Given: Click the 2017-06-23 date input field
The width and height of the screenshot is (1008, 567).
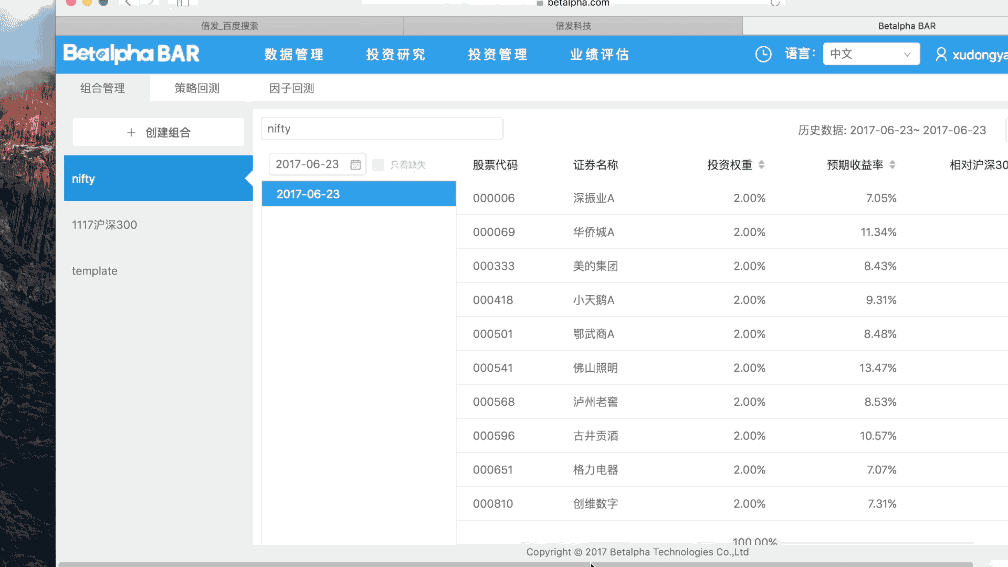Looking at the screenshot, I should [318, 165].
